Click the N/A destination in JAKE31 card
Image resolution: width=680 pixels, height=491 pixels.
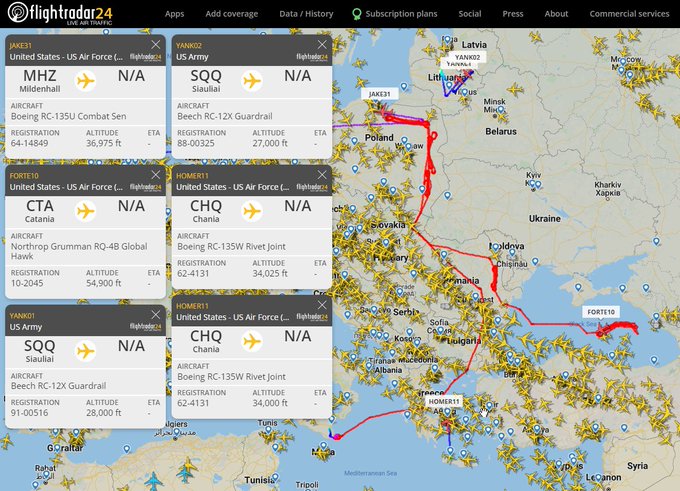[131, 76]
